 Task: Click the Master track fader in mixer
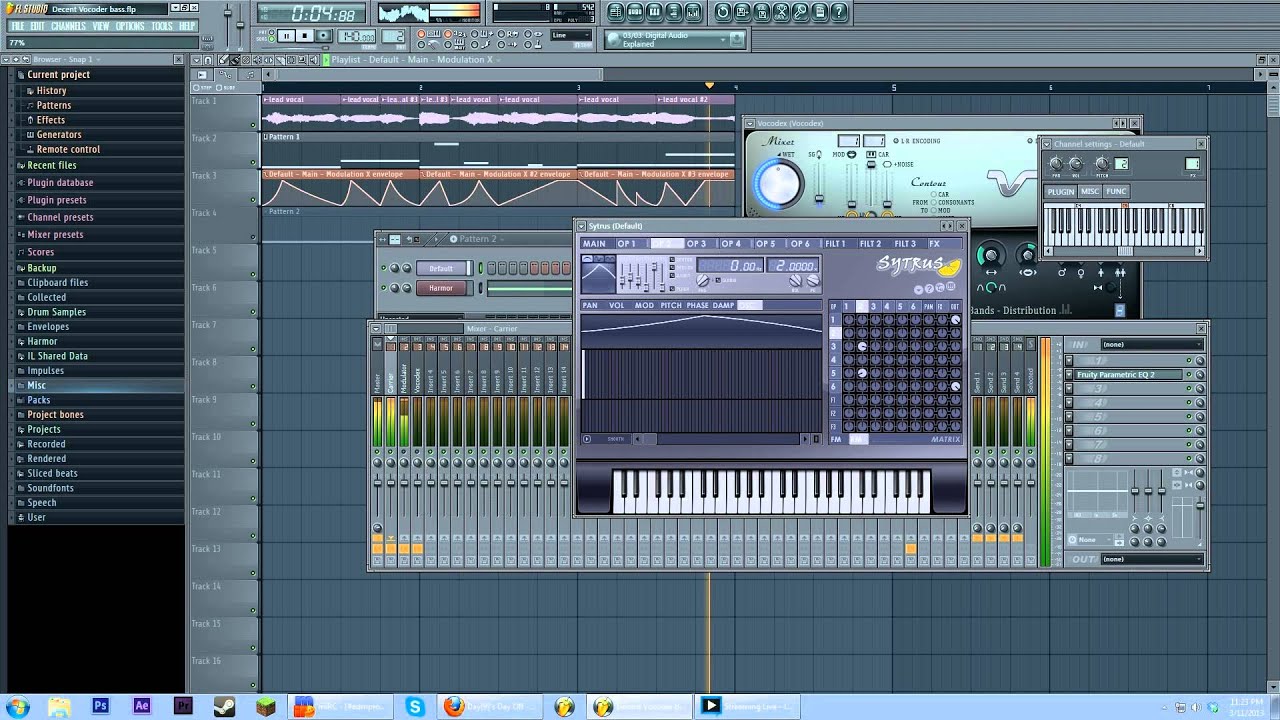(377, 482)
